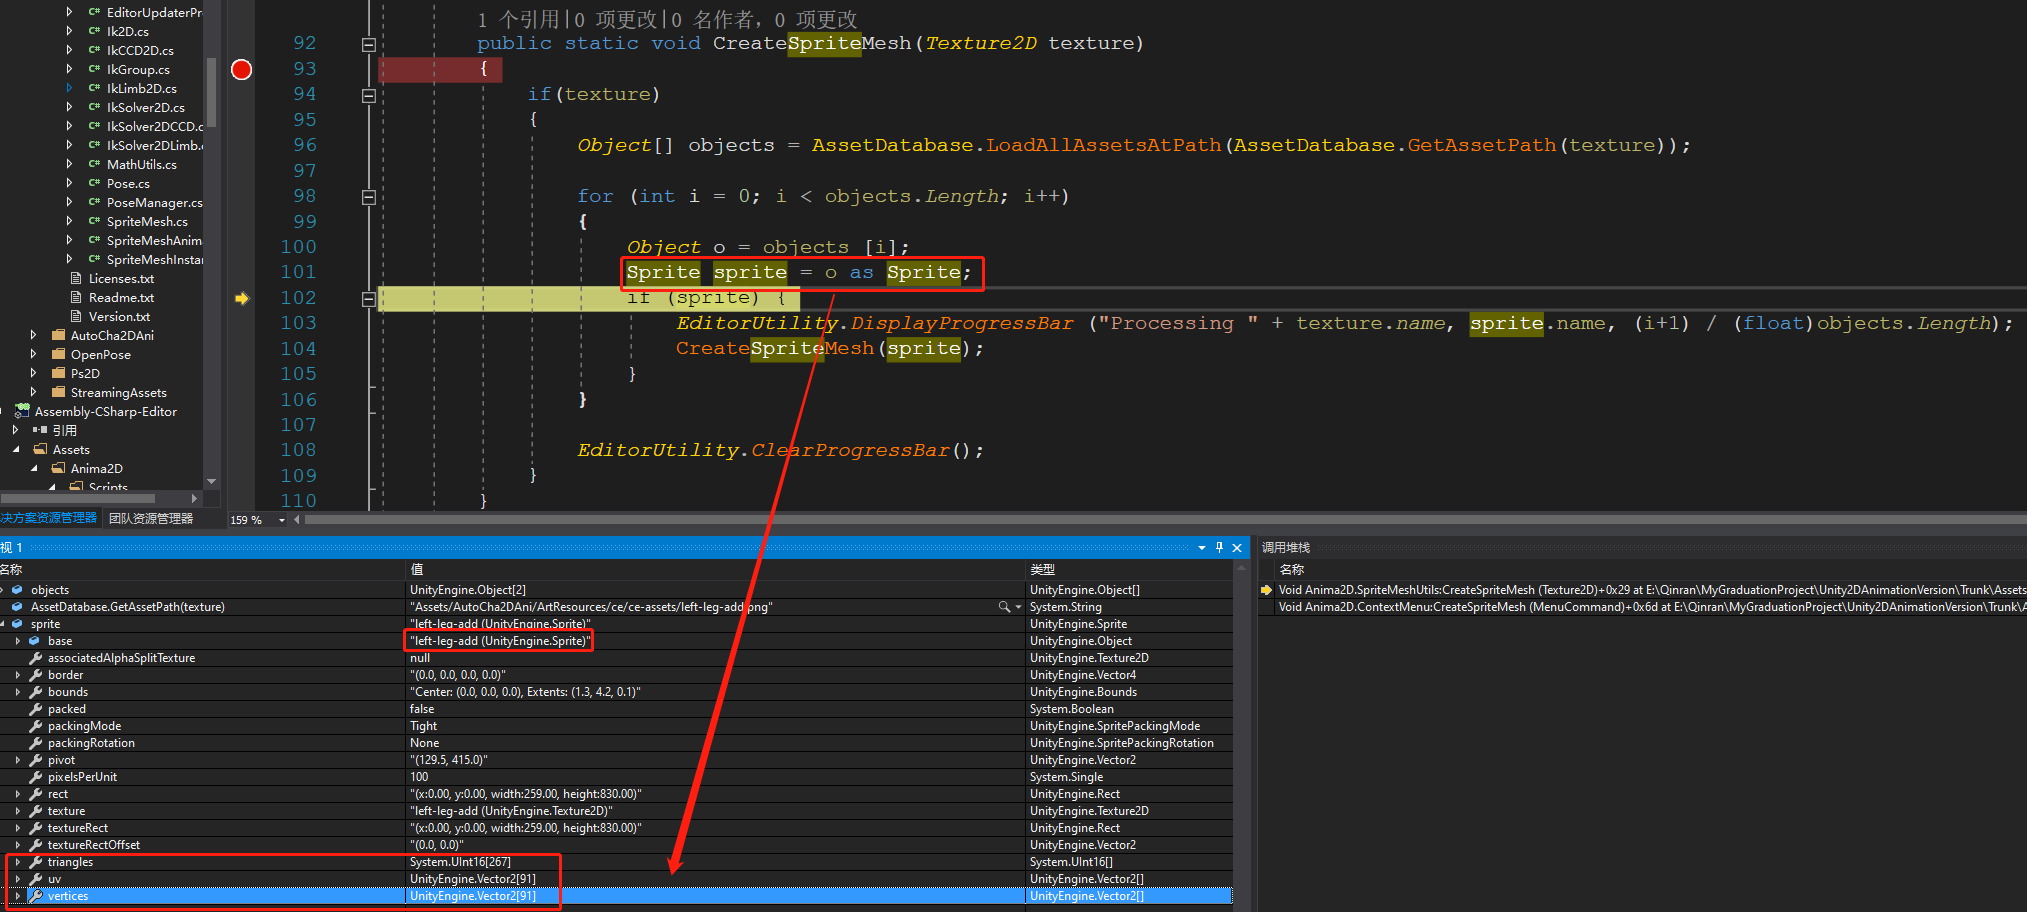2027x912 pixels.
Task: Pin the Watch 1 window
Action: [x=1219, y=548]
